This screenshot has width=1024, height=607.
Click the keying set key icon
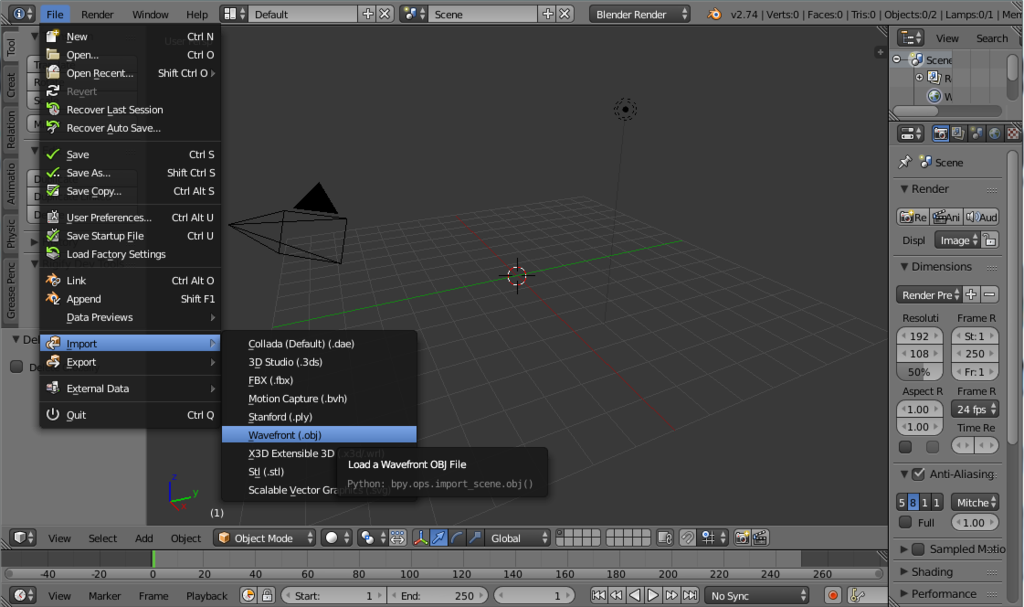[x=857, y=595]
